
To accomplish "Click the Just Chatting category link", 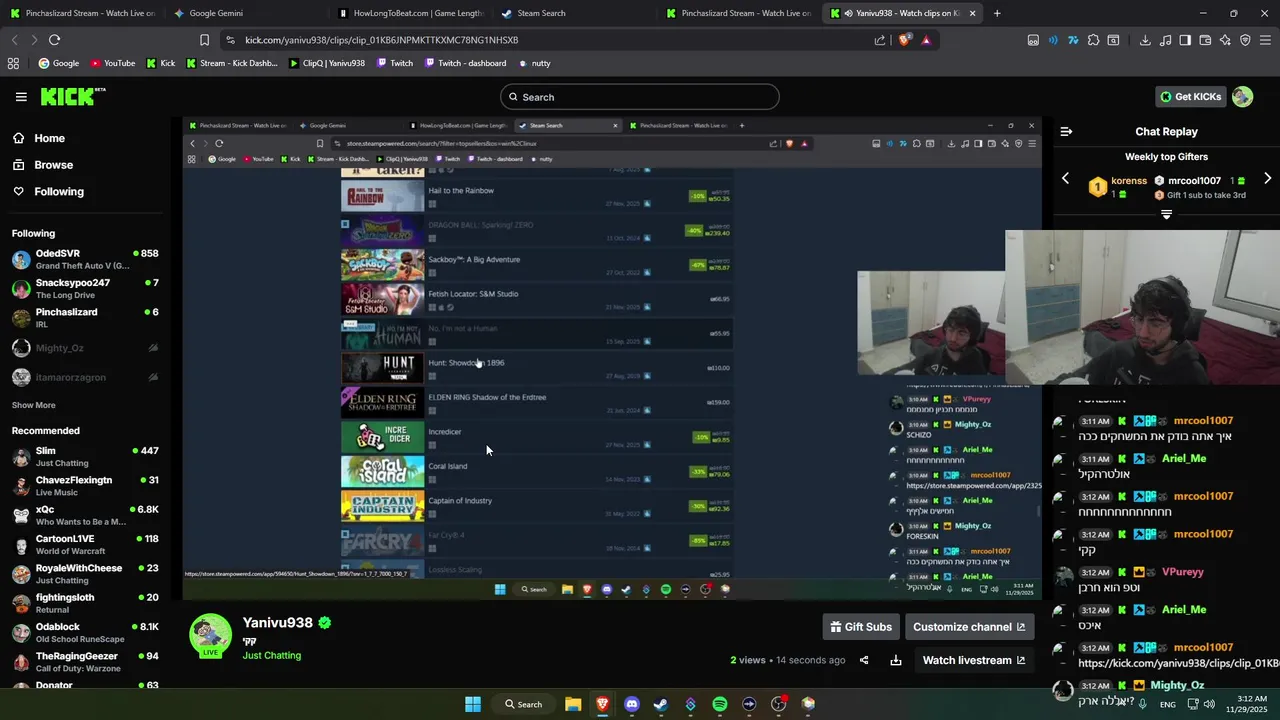I will (x=271, y=656).
